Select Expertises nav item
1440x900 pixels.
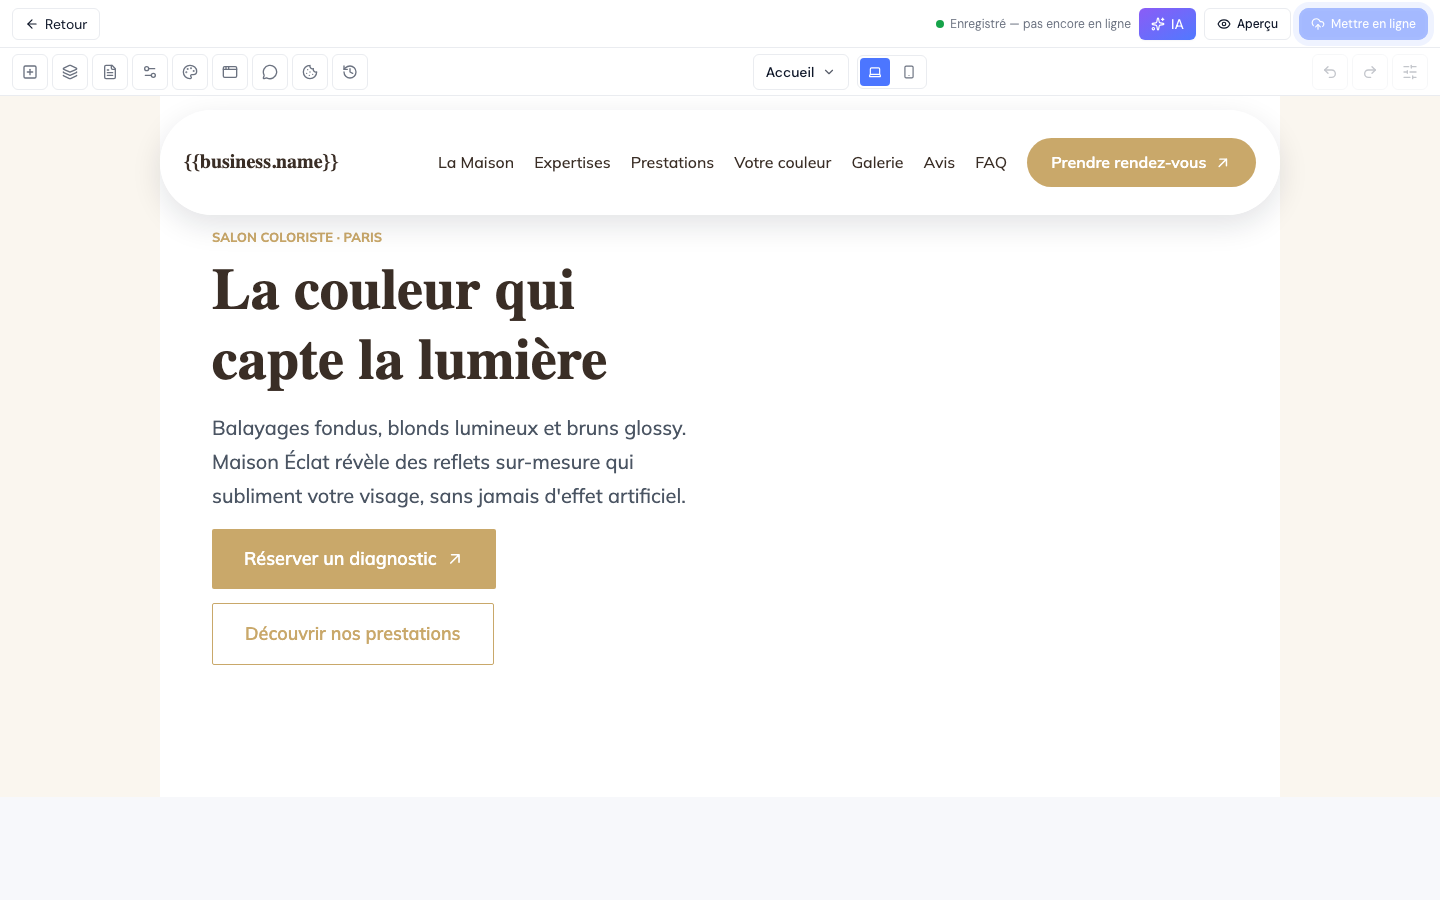[x=572, y=163]
